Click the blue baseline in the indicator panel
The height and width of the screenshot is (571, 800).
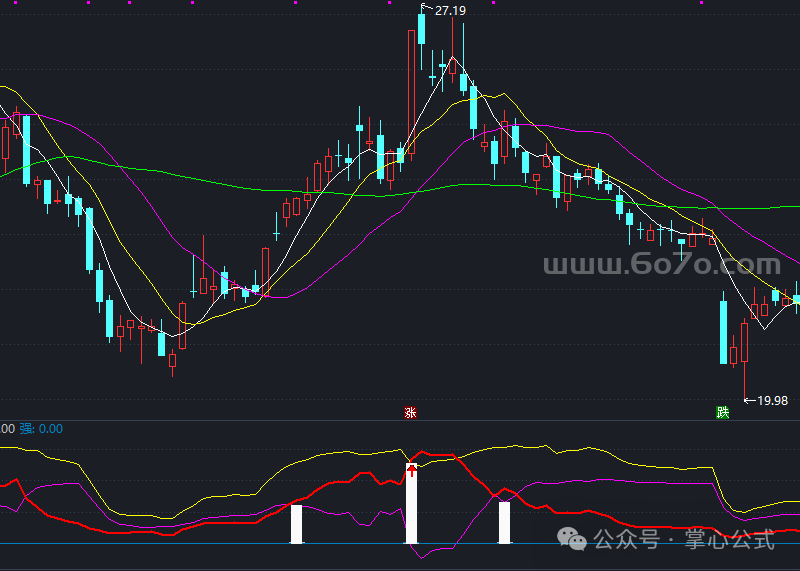[200, 544]
